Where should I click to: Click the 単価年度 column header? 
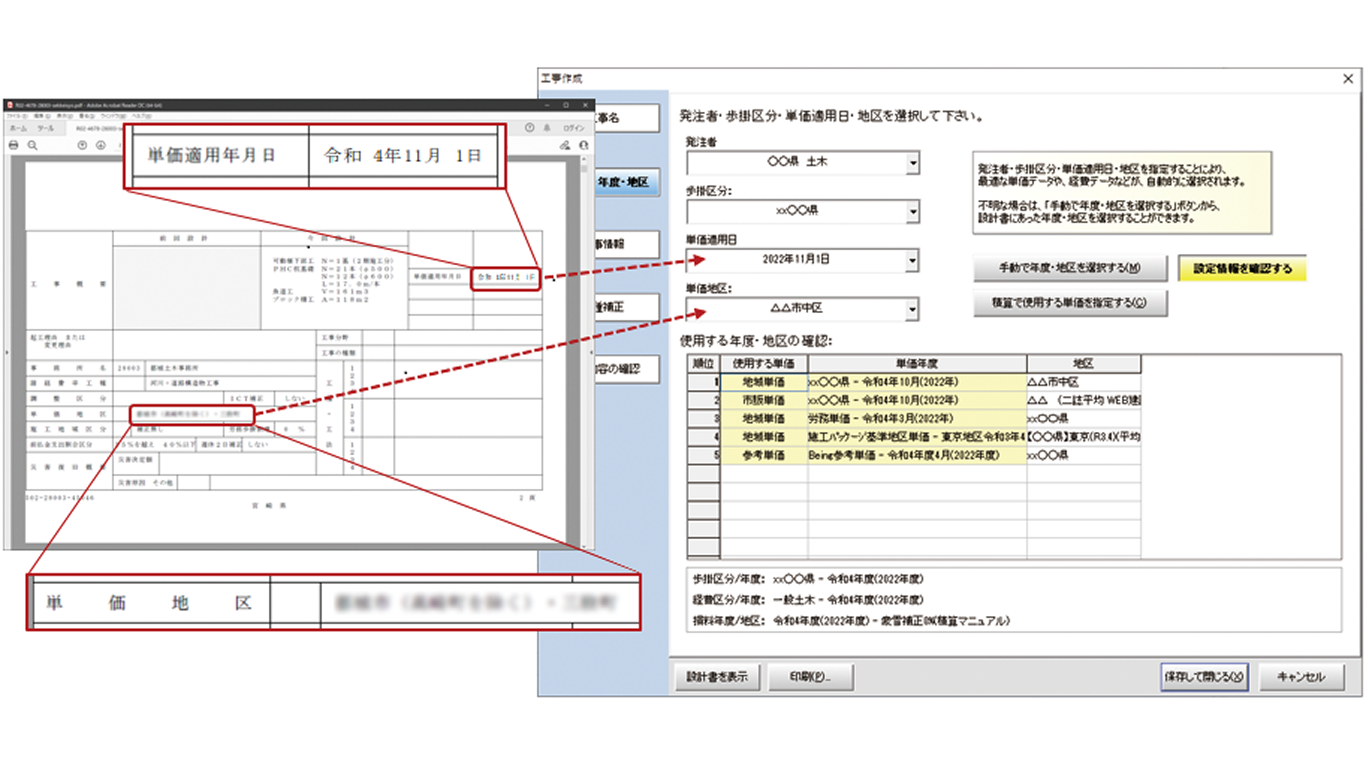pyautogui.click(x=917, y=364)
